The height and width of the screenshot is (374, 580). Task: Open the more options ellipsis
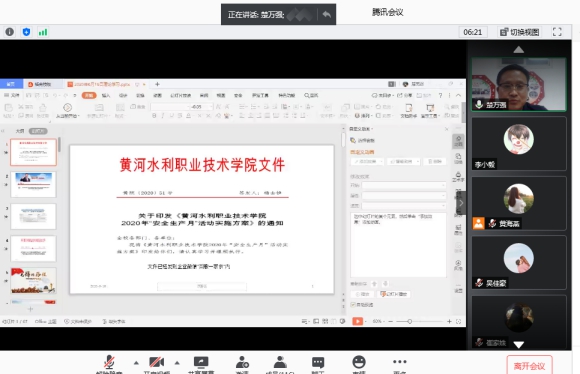[x=400, y=361]
